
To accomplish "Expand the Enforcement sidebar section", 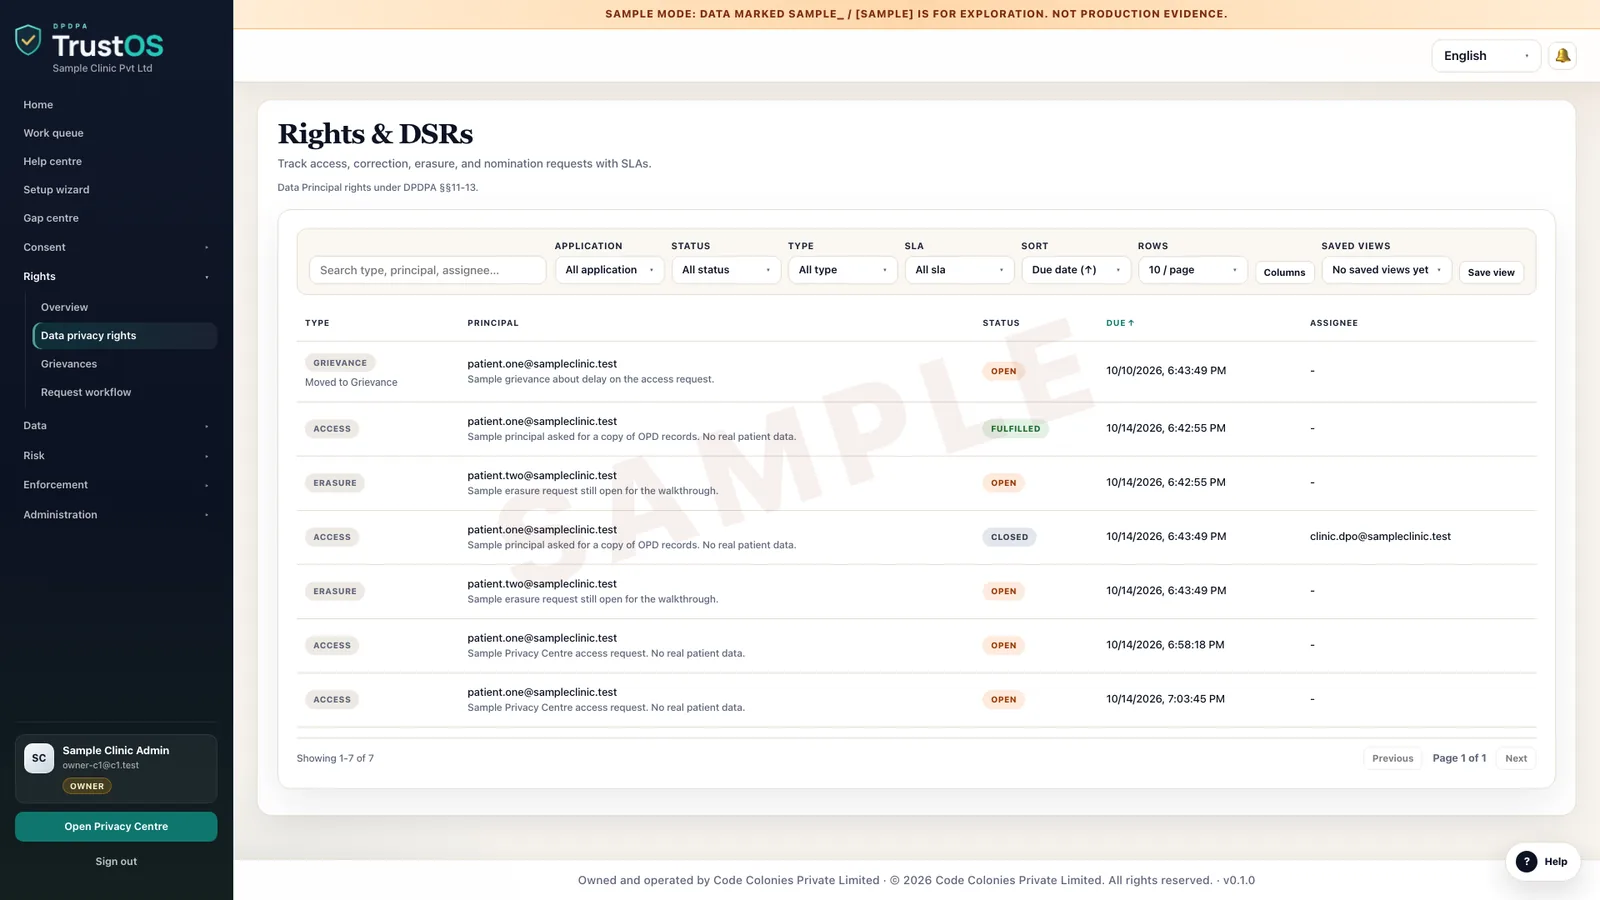I will click(116, 485).
